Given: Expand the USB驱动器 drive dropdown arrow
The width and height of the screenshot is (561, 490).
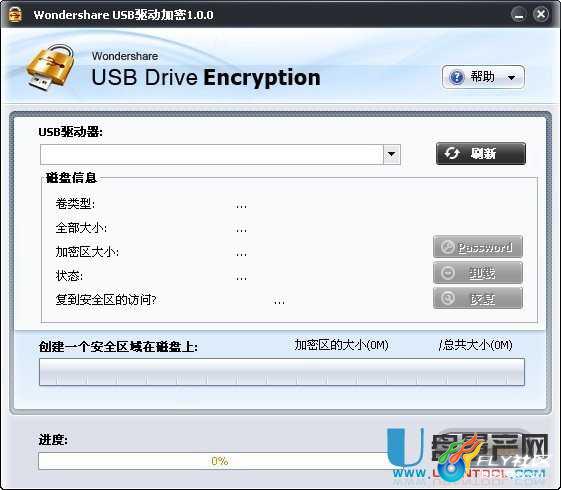Looking at the screenshot, I should (x=391, y=154).
